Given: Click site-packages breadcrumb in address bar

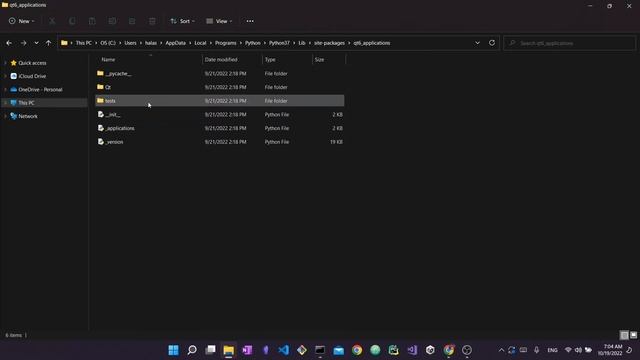Looking at the screenshot, I should click(x=329, y=43).
